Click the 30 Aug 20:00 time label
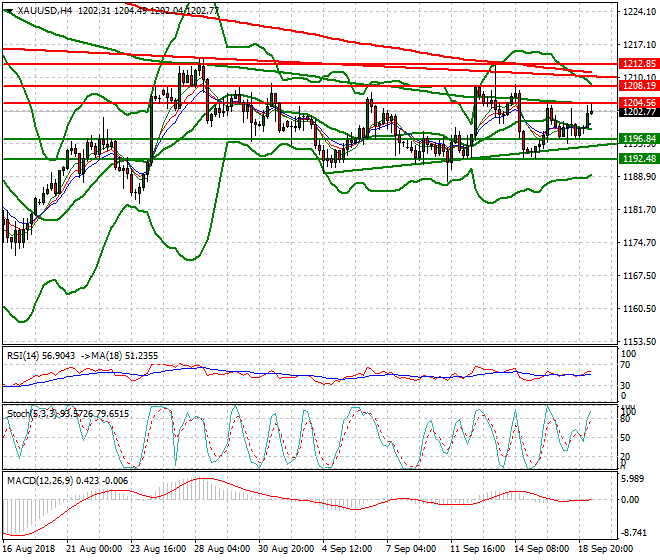 (x=286, y=549)
